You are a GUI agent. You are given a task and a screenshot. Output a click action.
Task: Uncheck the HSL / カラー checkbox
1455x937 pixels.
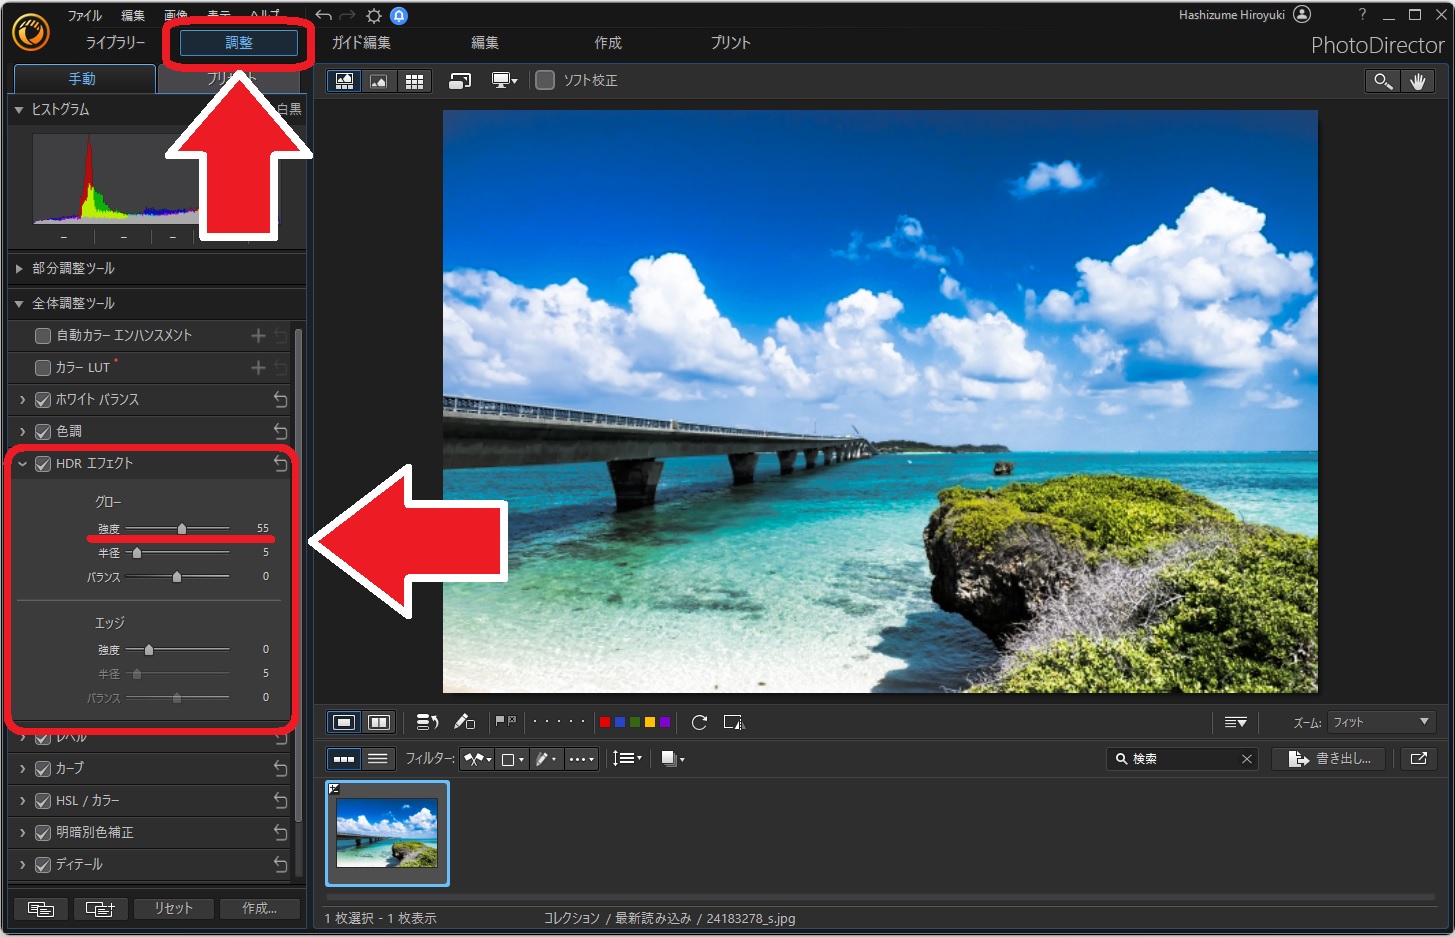[x=43, y=801]
